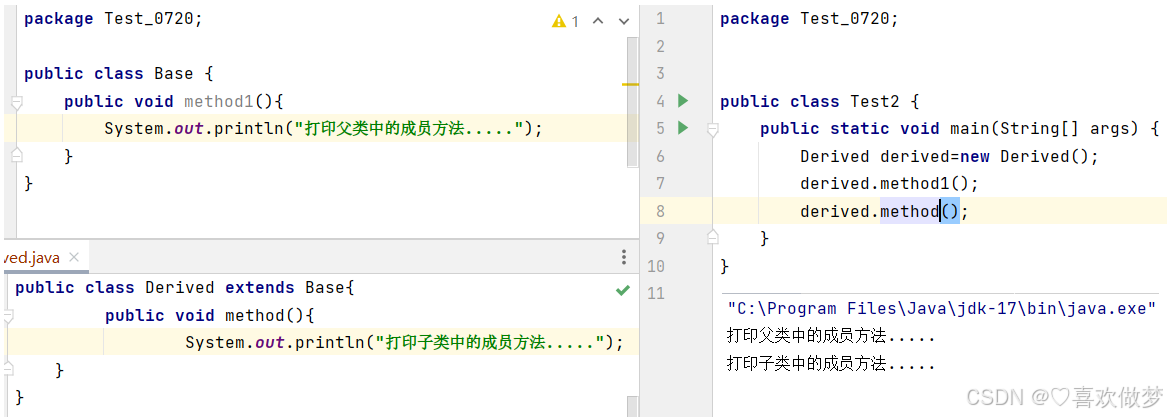Click java.exe path link in console
Image resolution: width=1167 pixels, height=417 pixels.
tap(941, 308)
